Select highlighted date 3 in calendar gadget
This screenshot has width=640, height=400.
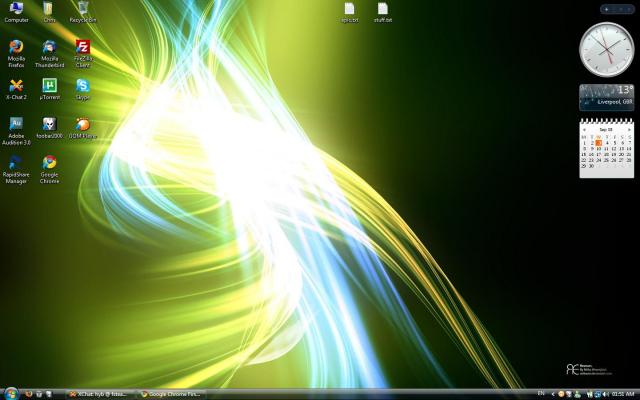pos(599,143)
